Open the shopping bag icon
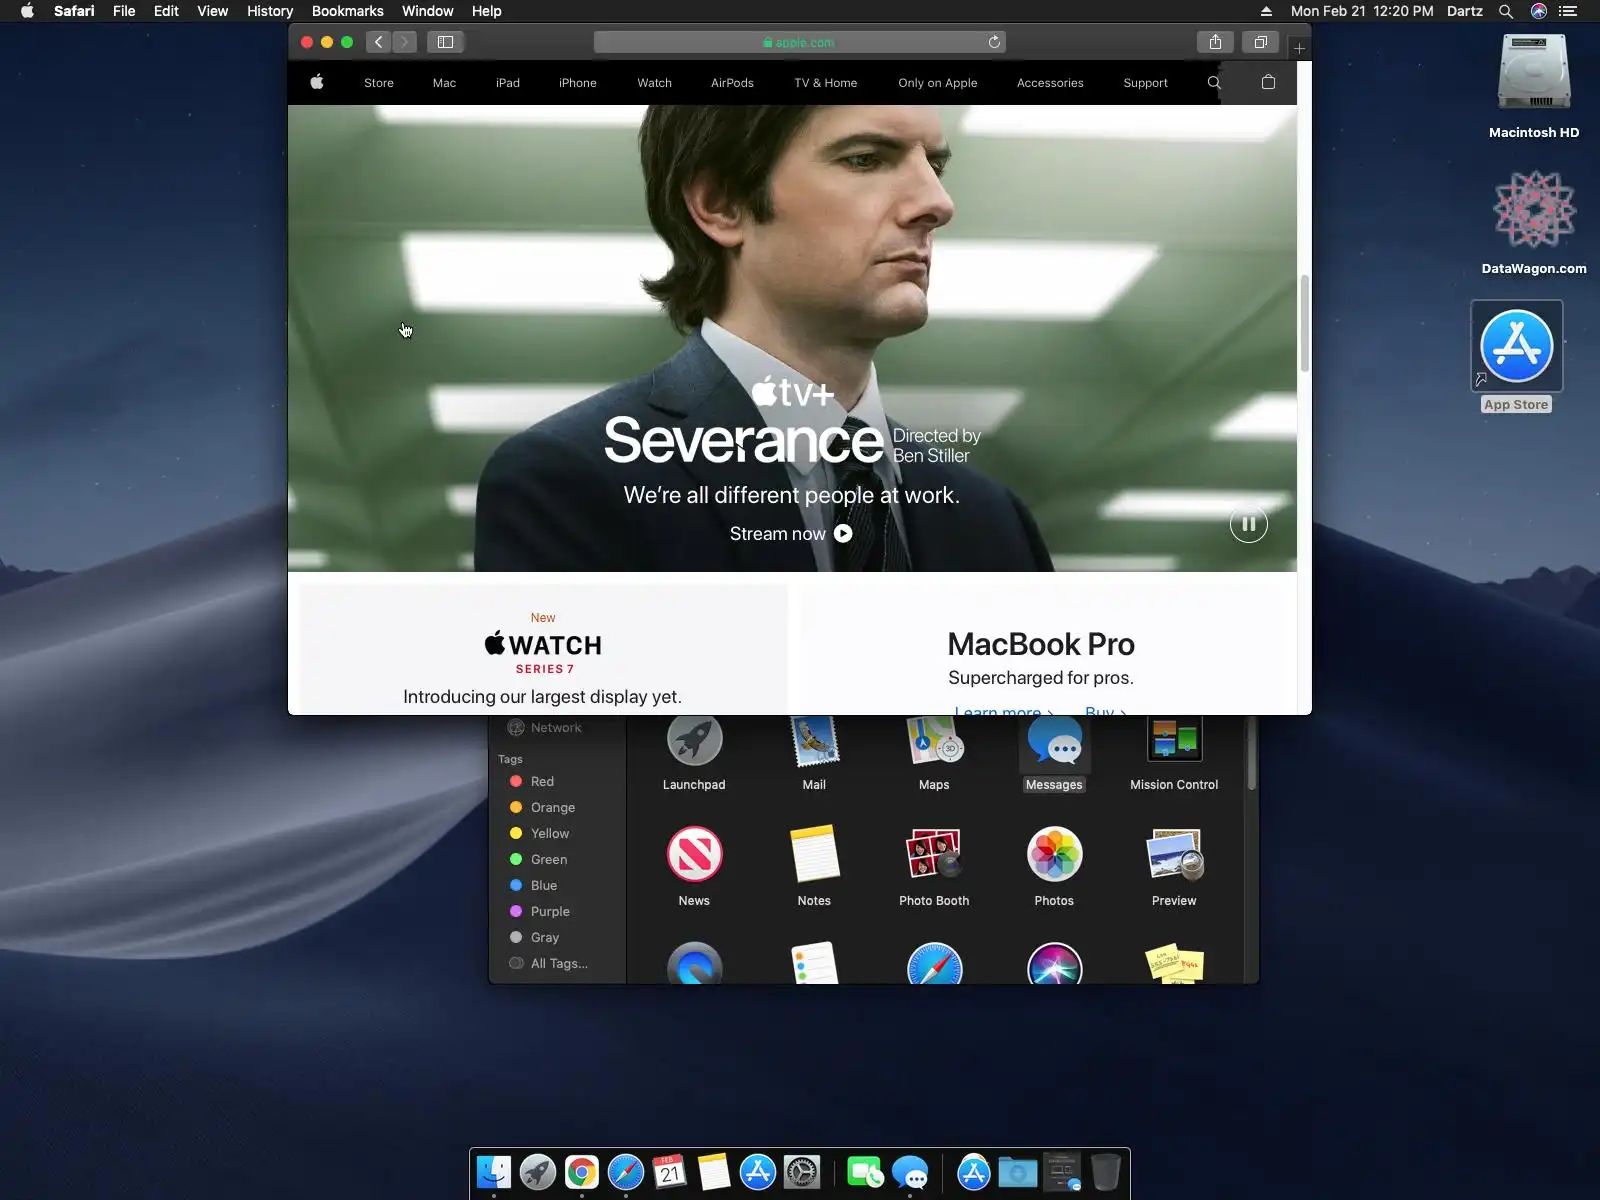 coord(1268,82)
